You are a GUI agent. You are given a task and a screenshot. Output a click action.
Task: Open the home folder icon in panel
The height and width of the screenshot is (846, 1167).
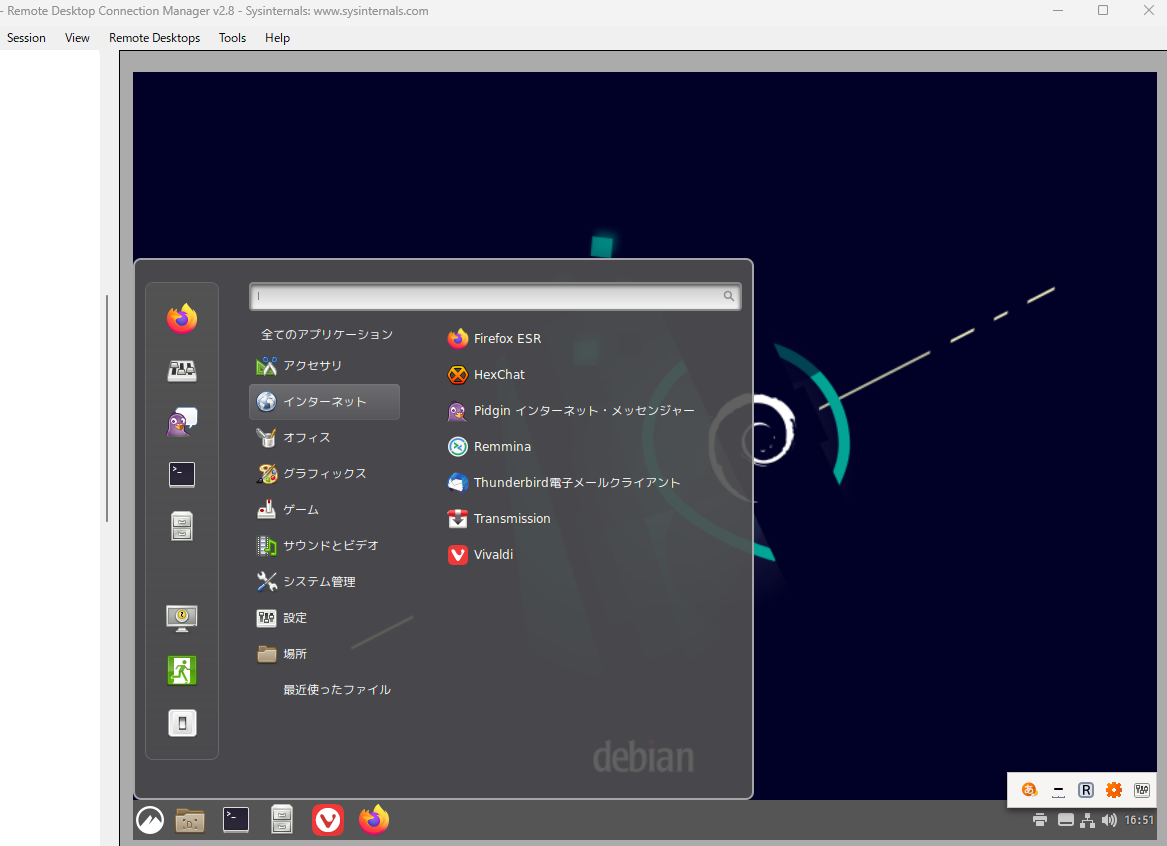click(190, 820)
